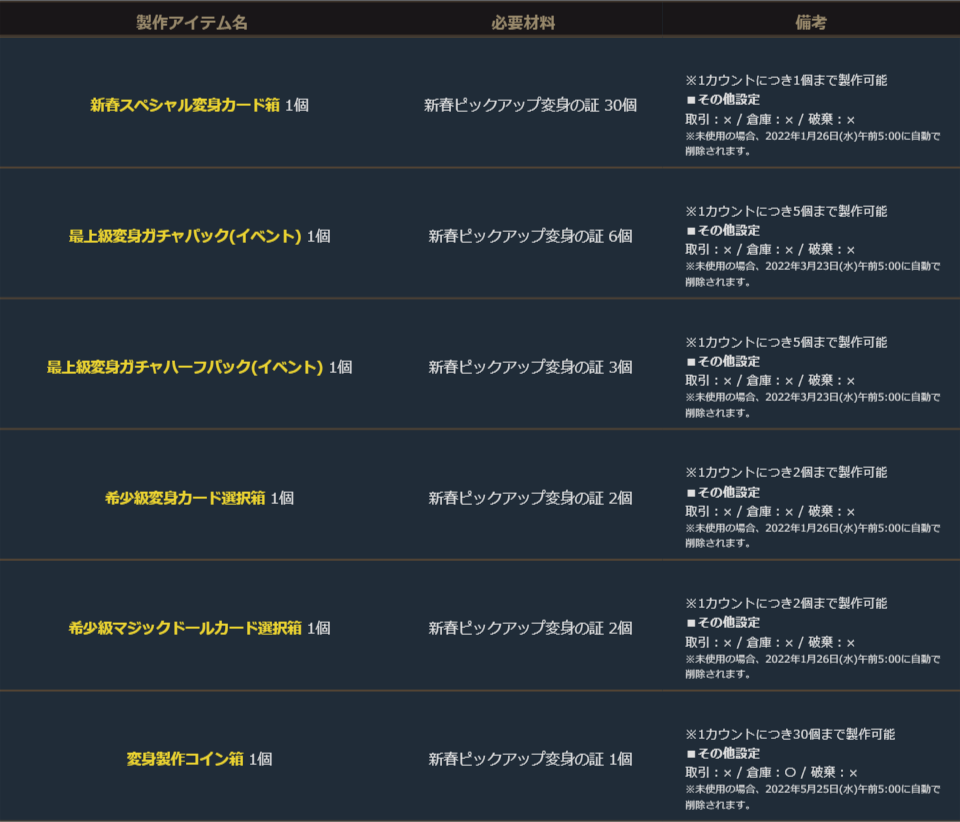Image resolution: width=960 pixels, height=822 pixels.
Task: Select 最上級変身ガチャハーフパック(イベント) item name
Action: point(185,367)
